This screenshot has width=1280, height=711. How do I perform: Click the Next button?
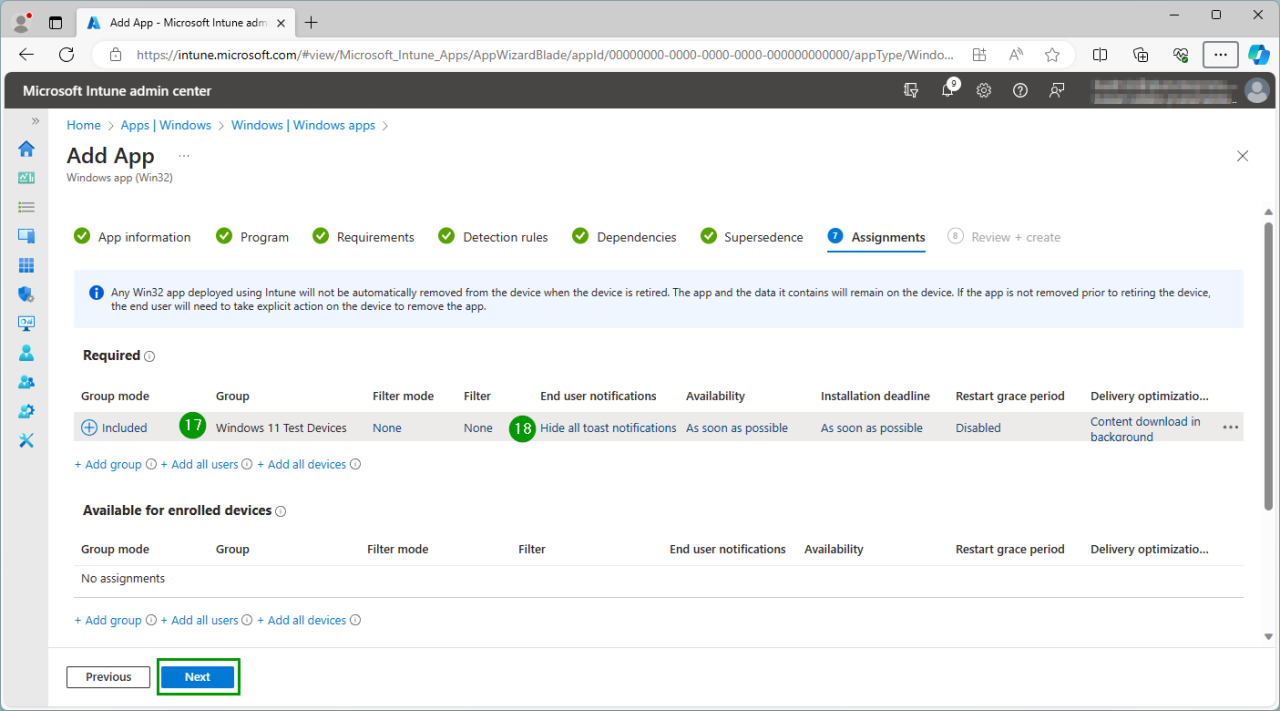[x=197, y=677]
